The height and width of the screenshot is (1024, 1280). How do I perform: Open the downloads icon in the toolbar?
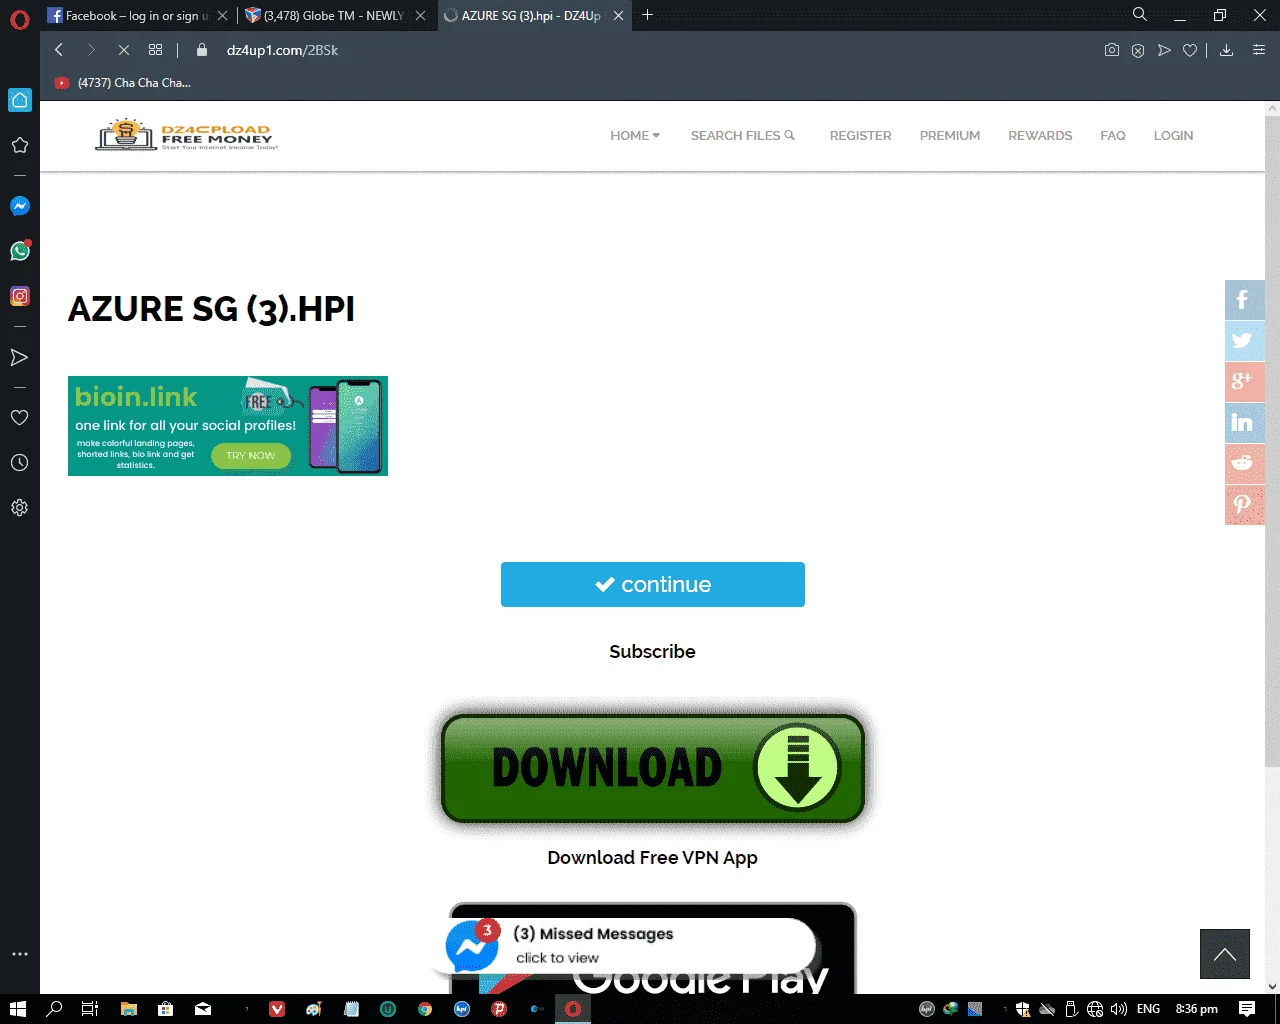(x=1226, y=50)
